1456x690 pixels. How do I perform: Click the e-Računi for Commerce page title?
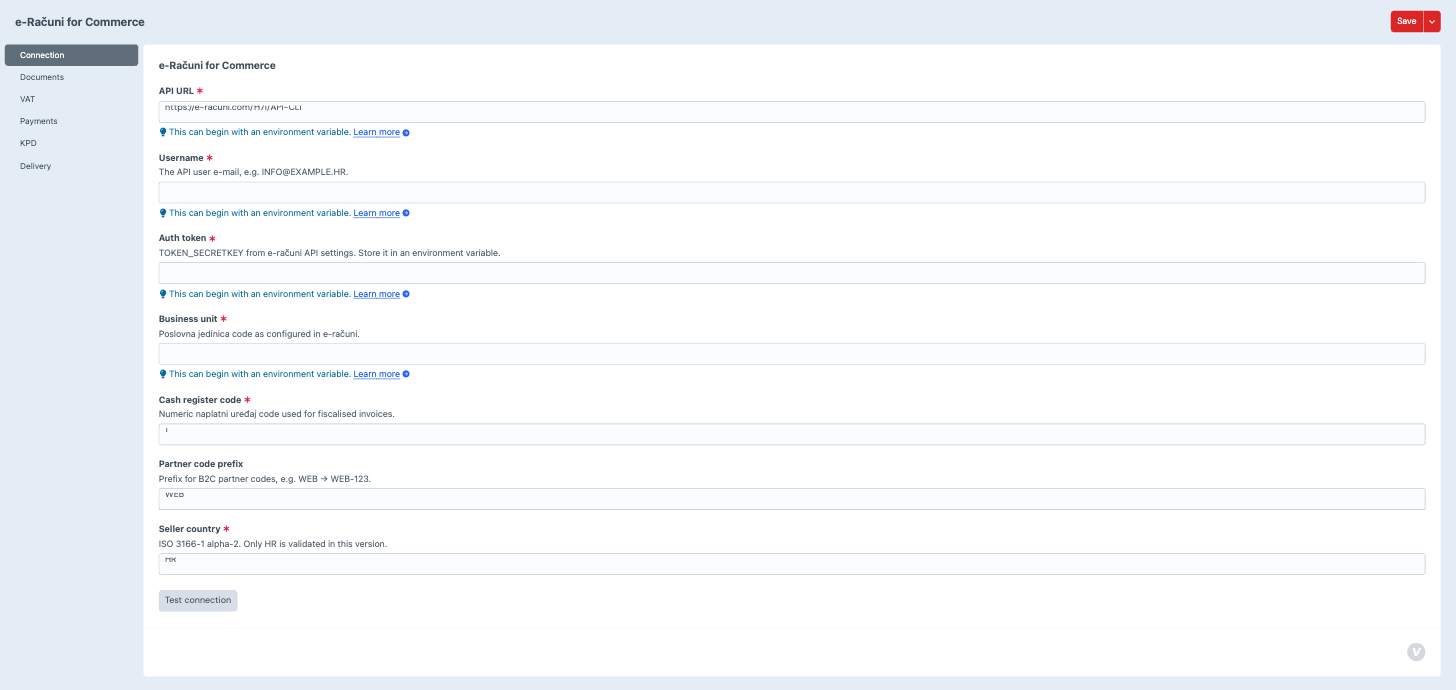(80, 22)
